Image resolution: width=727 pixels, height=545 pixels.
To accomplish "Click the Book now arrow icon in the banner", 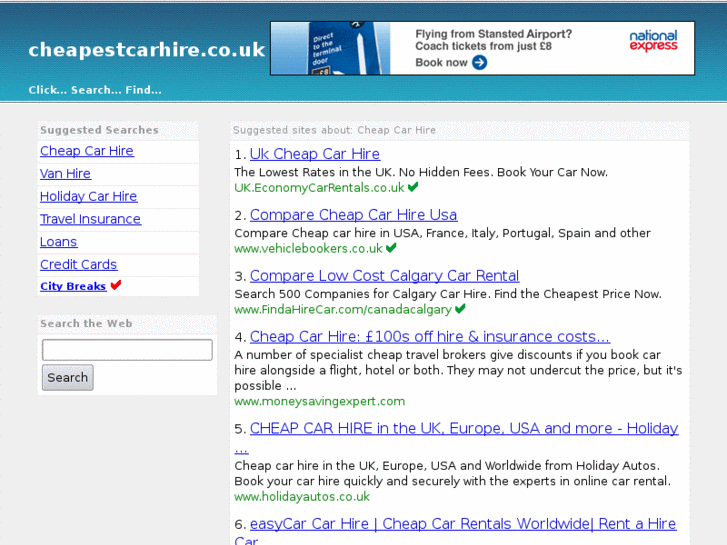I will pos(479,62).
